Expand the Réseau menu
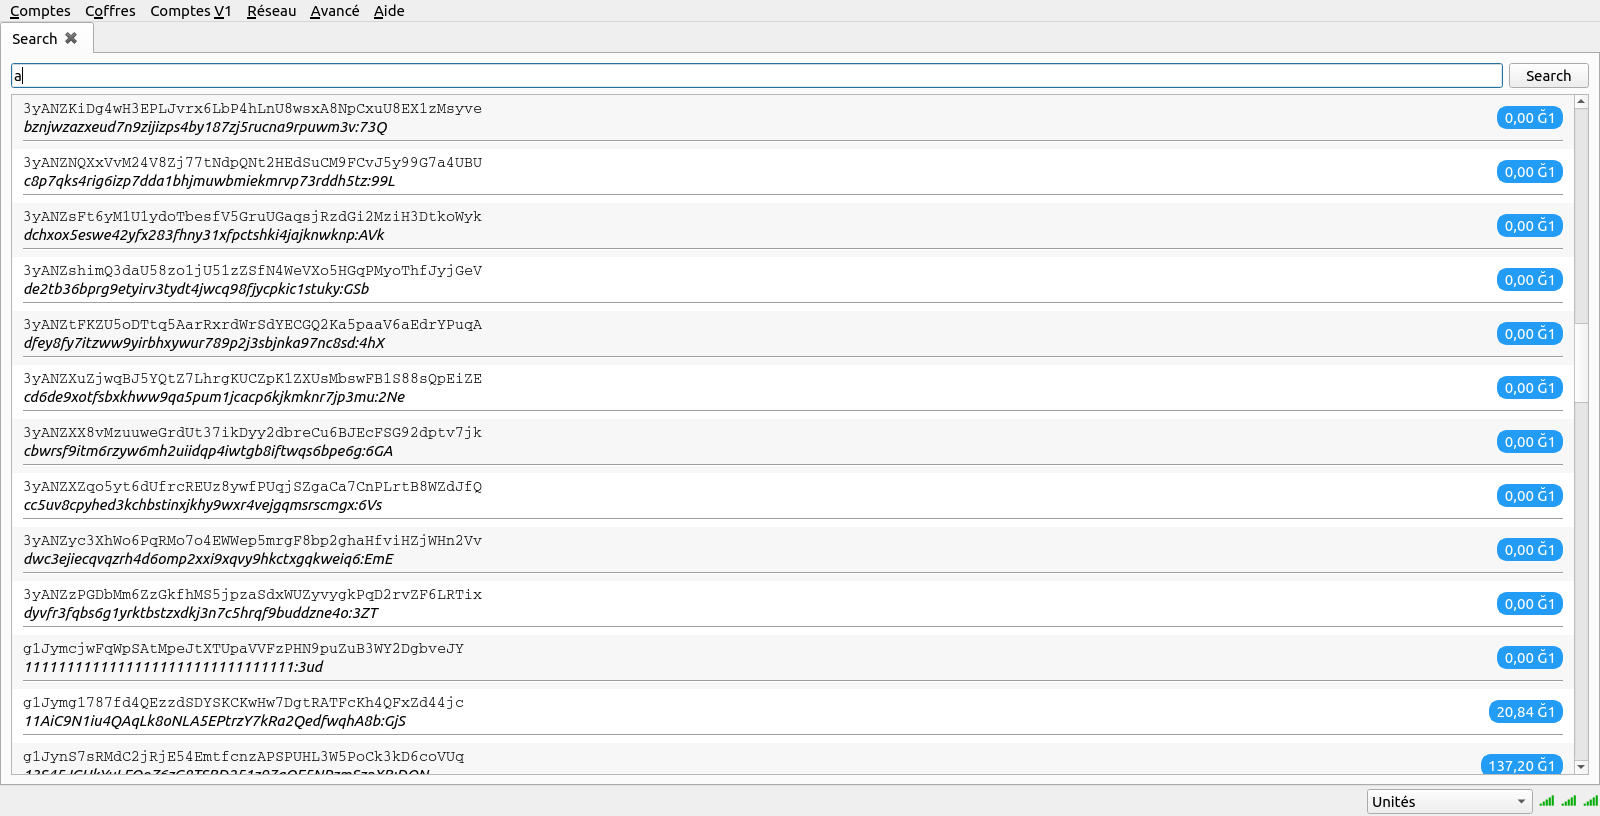Screen dimensions: 1600x816 coord(271,11)
